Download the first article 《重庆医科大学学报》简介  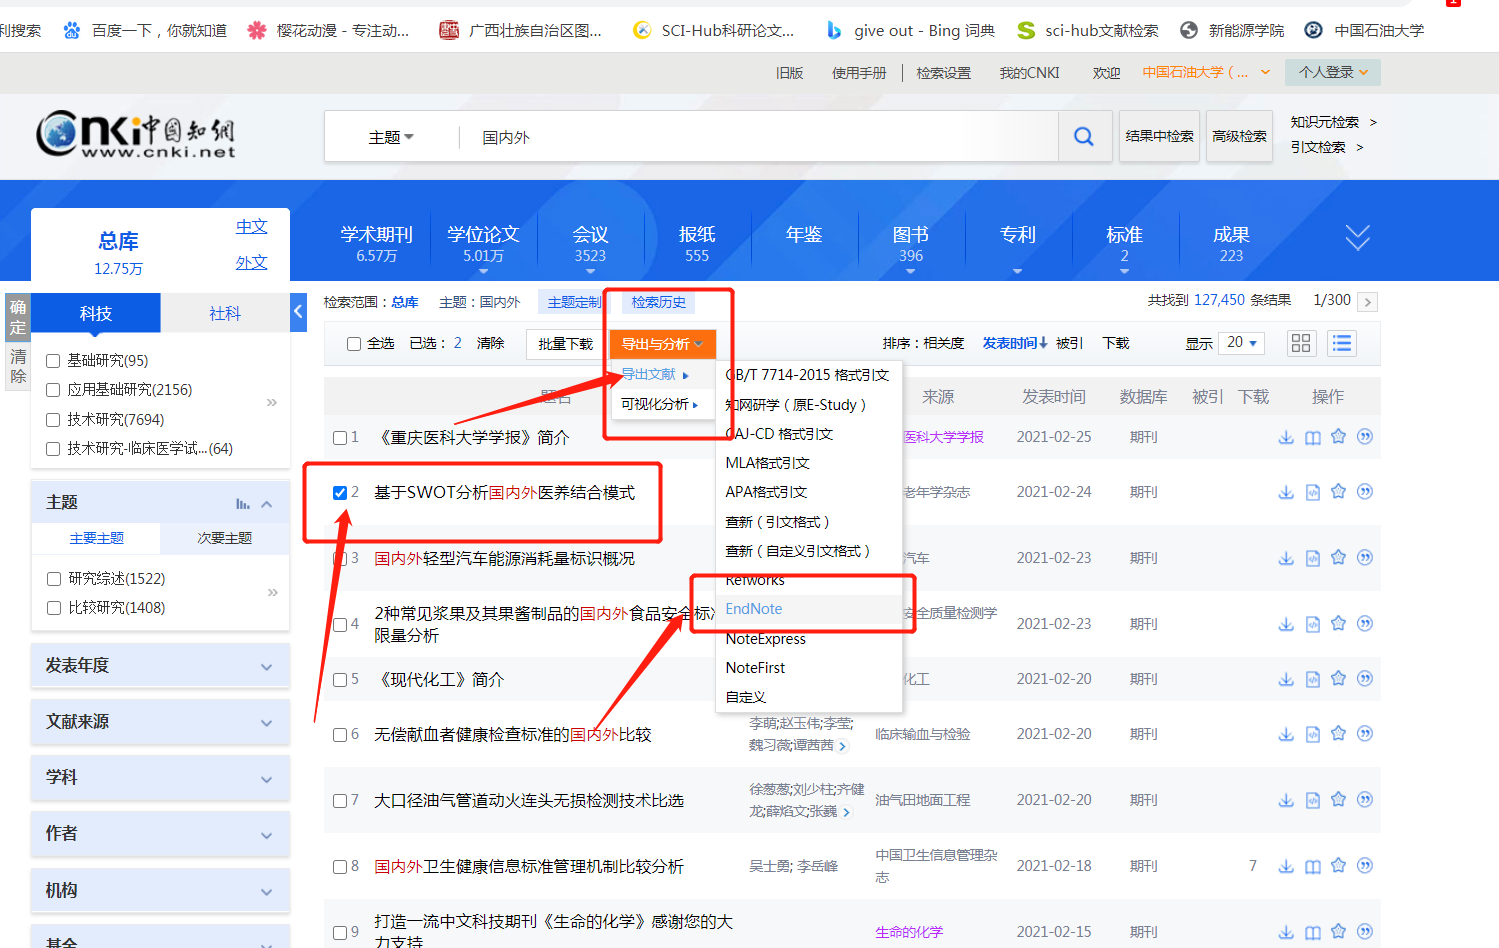point(1286,437)
